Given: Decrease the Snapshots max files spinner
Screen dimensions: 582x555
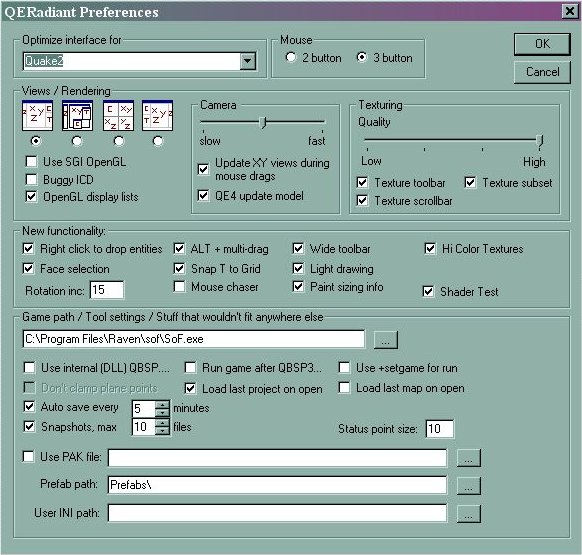Looking at the screenshot, I should click(x=162, y=431).
